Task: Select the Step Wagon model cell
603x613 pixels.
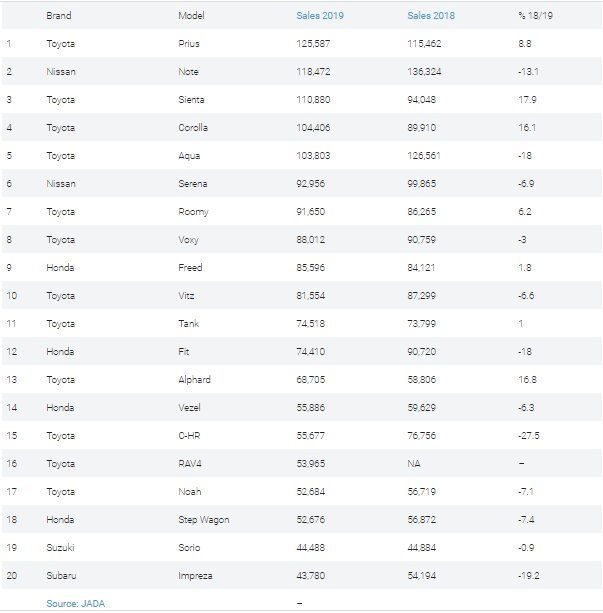Action: [204, 520]
